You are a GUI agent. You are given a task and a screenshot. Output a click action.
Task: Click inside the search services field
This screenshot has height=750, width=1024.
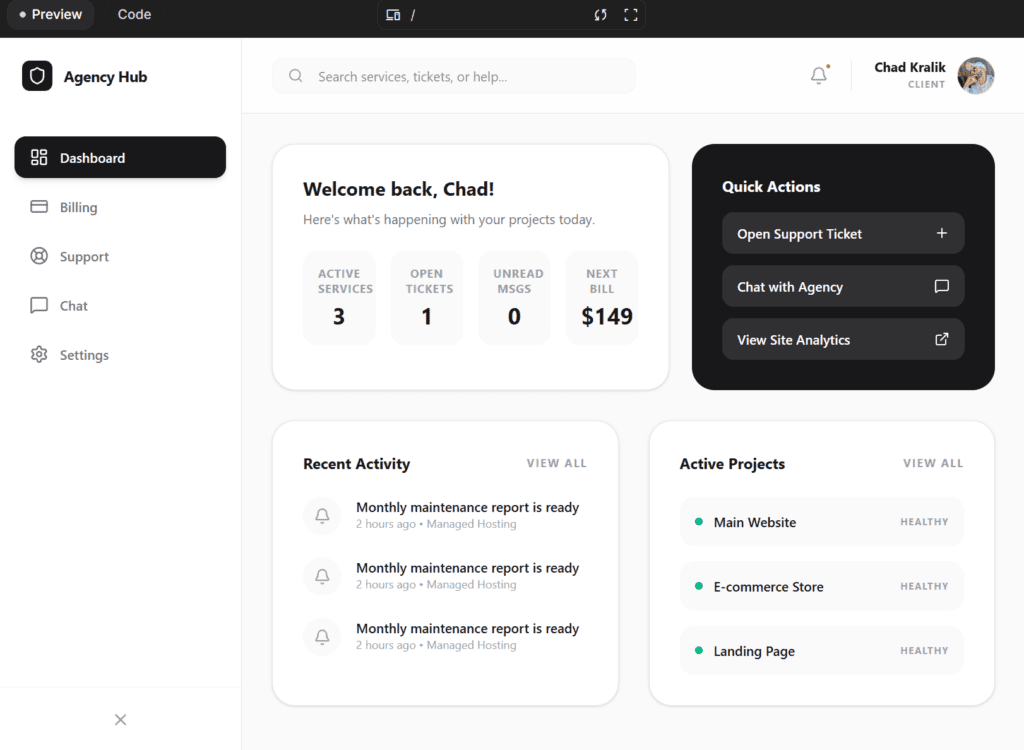point(453,75)
